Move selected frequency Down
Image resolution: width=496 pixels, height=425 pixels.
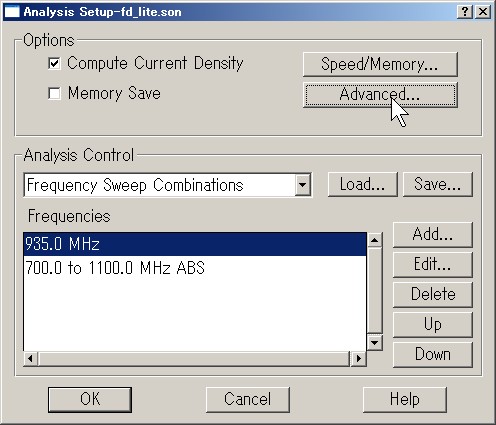click(433, 355)
